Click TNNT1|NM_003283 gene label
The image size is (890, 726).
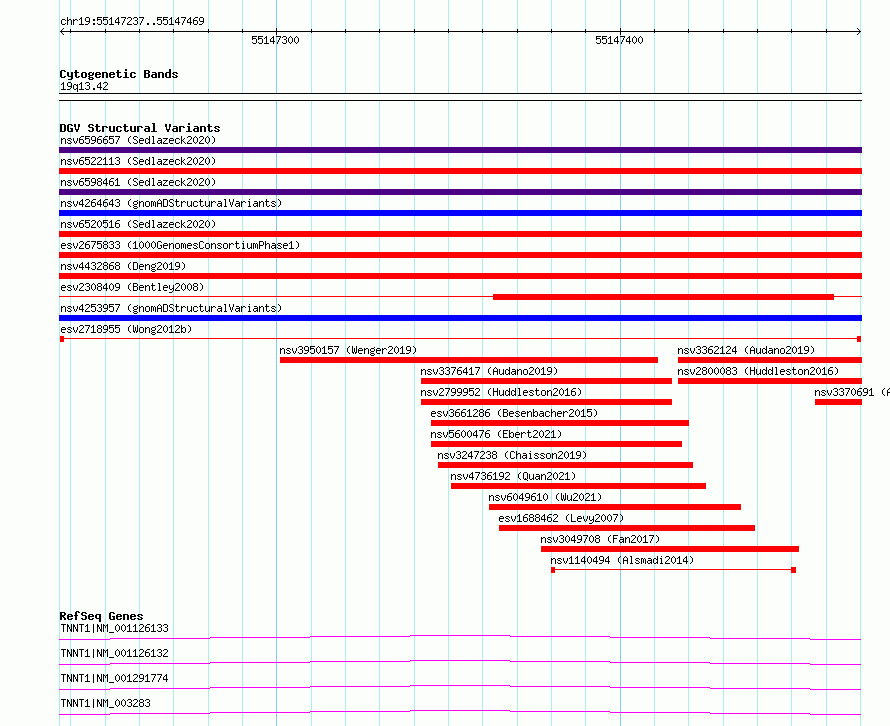(105, 703)
